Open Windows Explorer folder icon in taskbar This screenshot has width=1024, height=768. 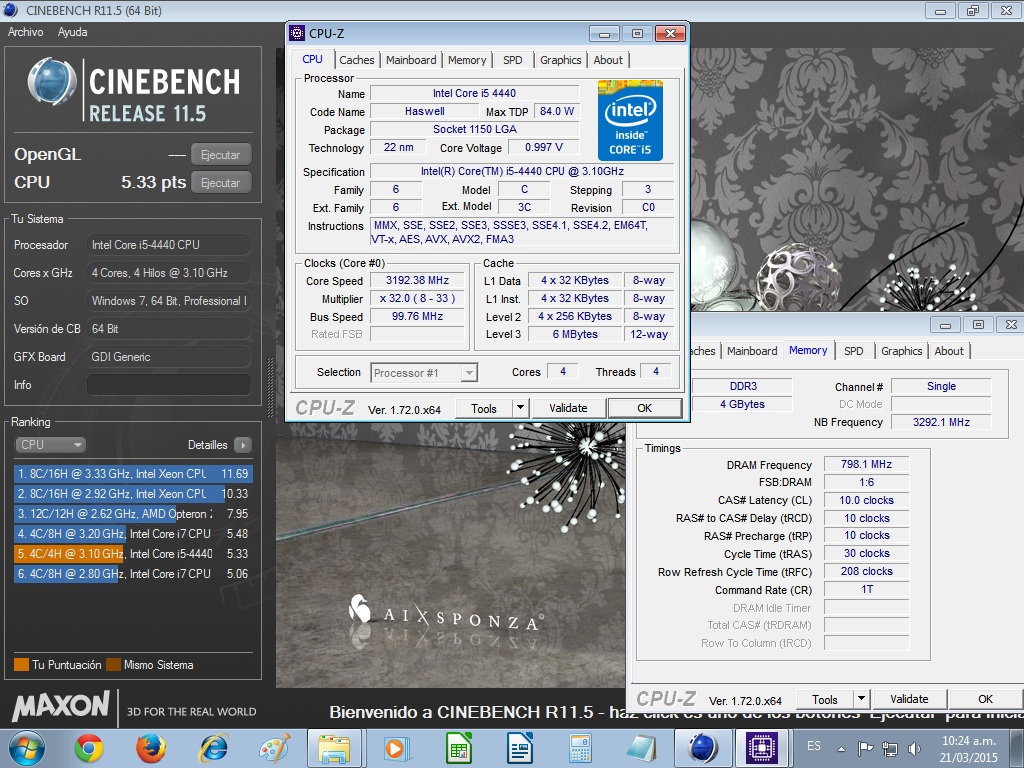336,748
